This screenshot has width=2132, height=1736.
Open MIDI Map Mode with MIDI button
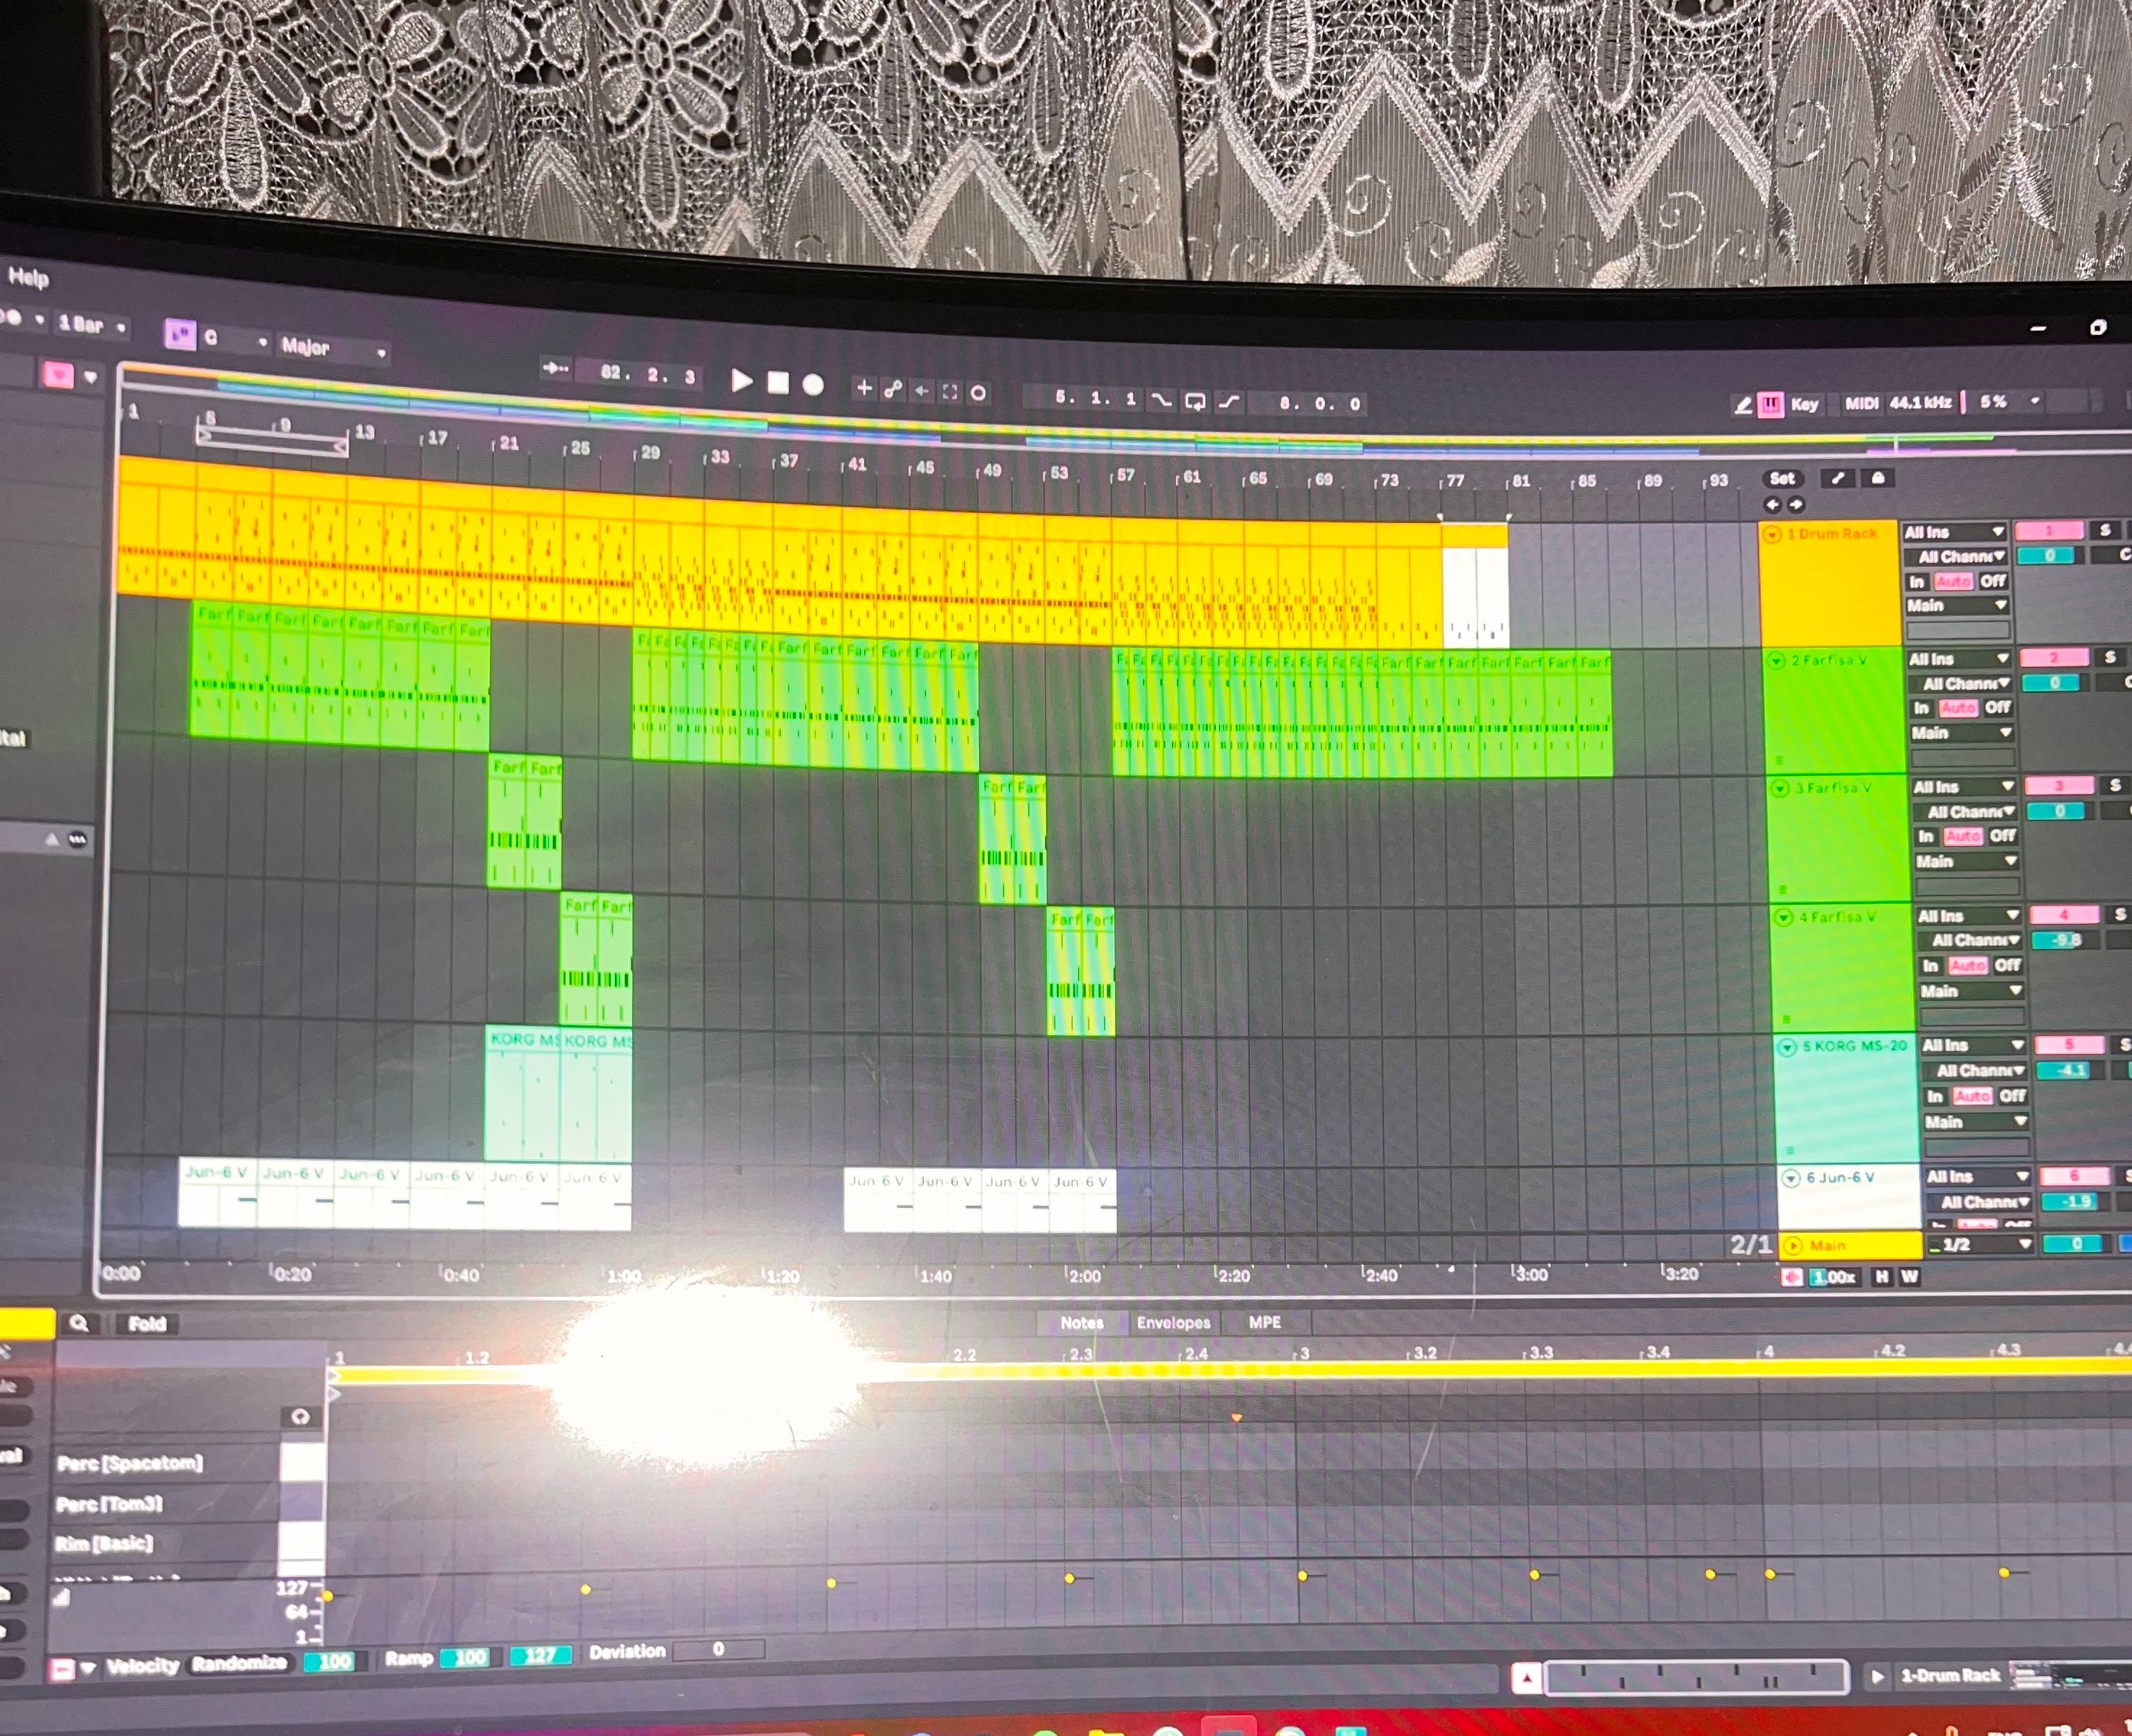1862,403
